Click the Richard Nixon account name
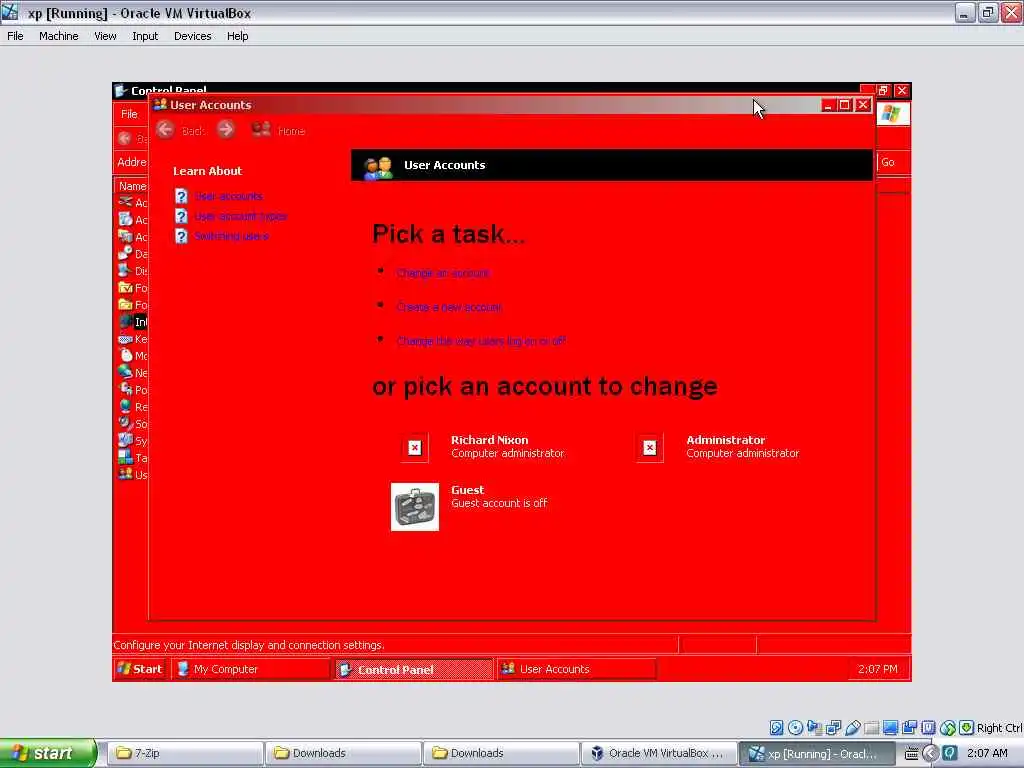This screenshot has height=768, width=1024. pyautogui.click(x=490, y=440)
